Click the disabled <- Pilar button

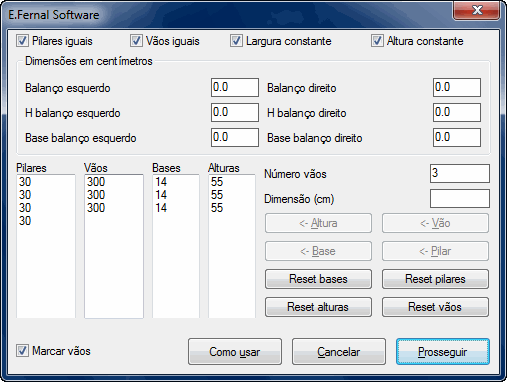click(x=435, y=251)
